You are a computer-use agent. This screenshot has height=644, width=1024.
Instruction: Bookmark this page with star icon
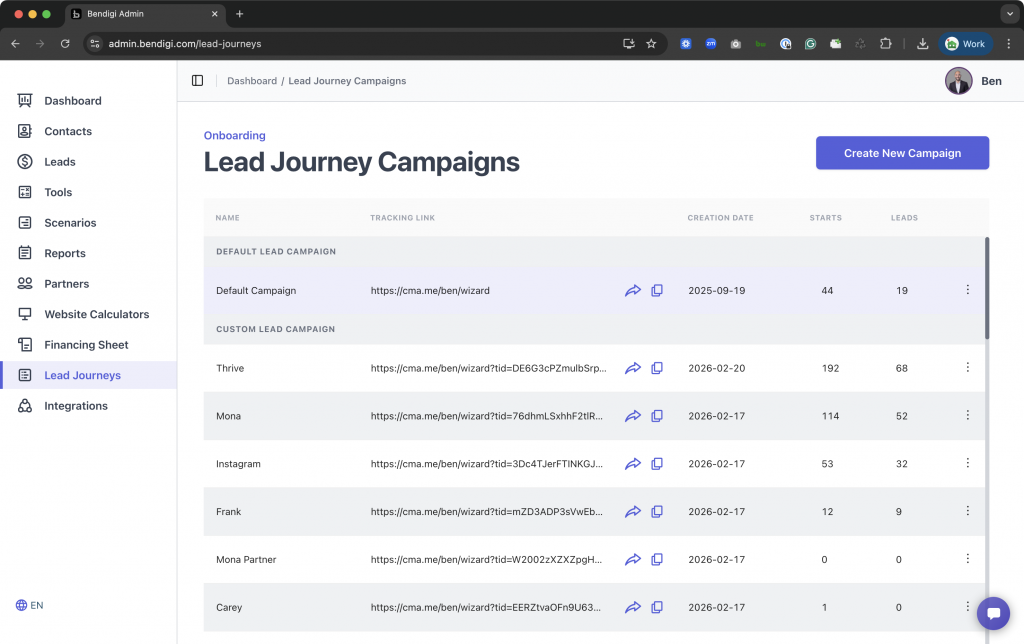coord(651,44)
